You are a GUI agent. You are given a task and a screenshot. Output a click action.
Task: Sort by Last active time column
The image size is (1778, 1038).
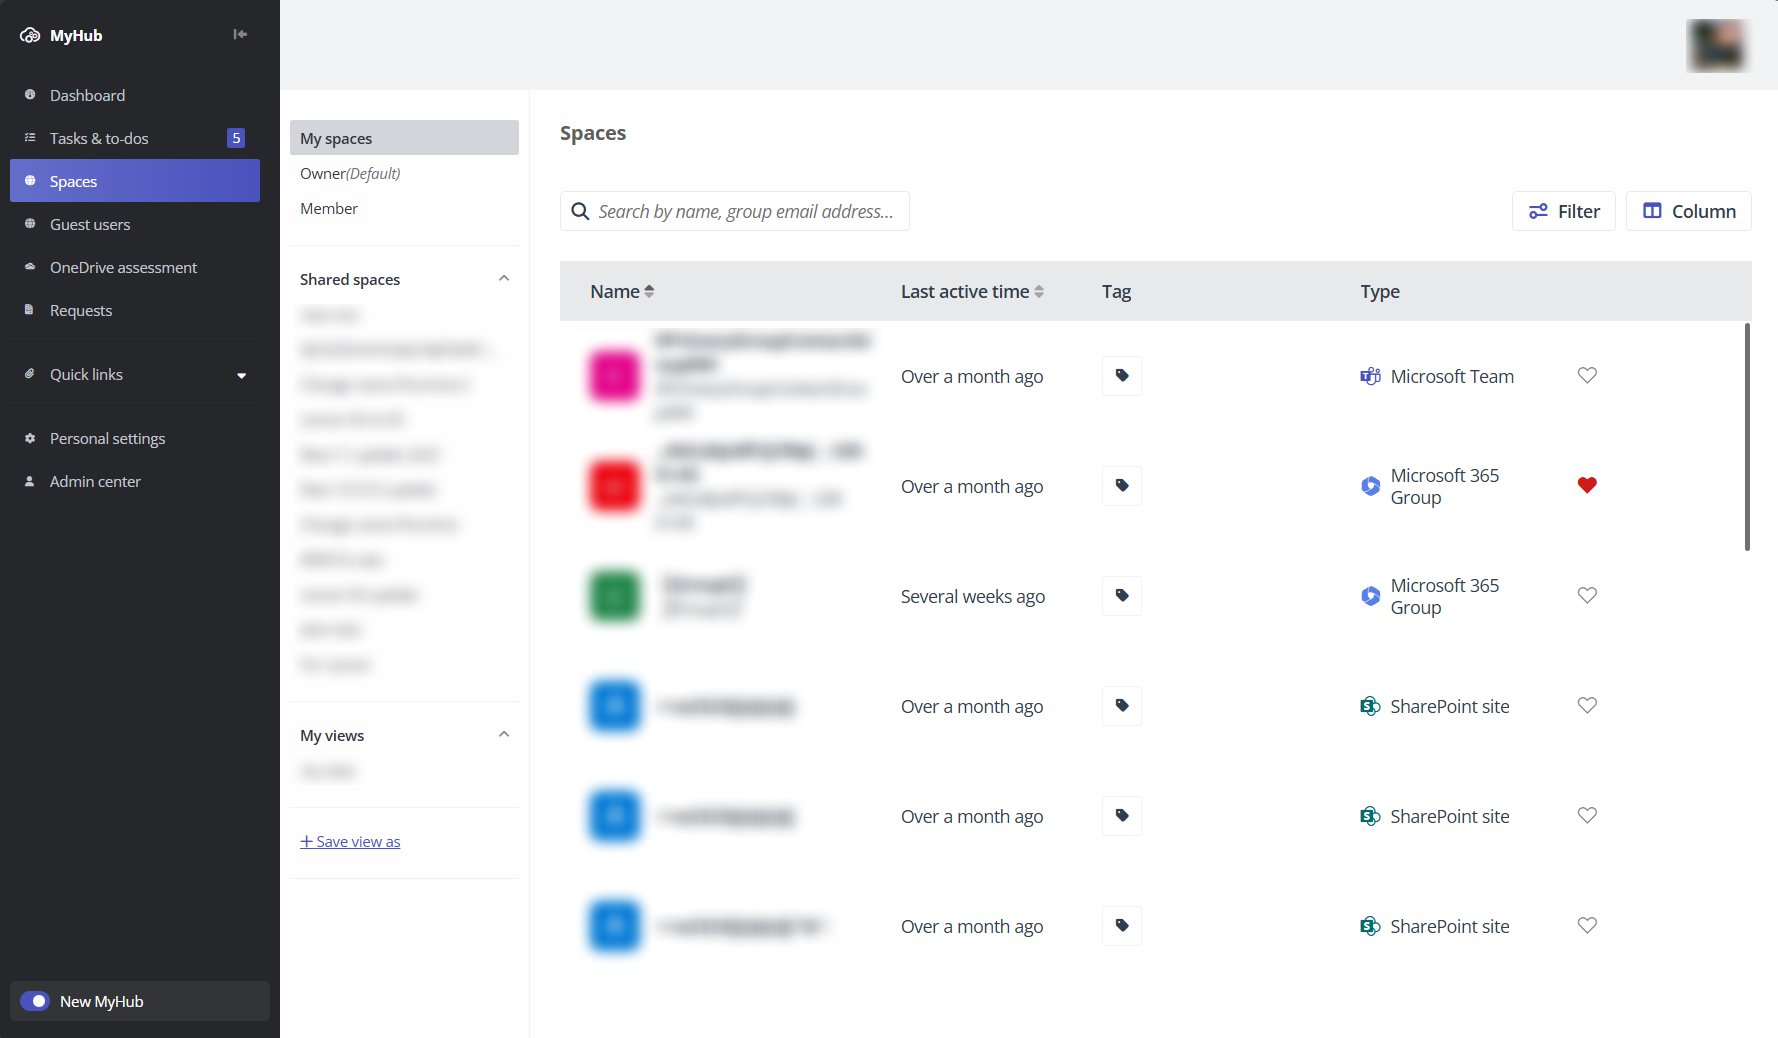point(1039,291)
